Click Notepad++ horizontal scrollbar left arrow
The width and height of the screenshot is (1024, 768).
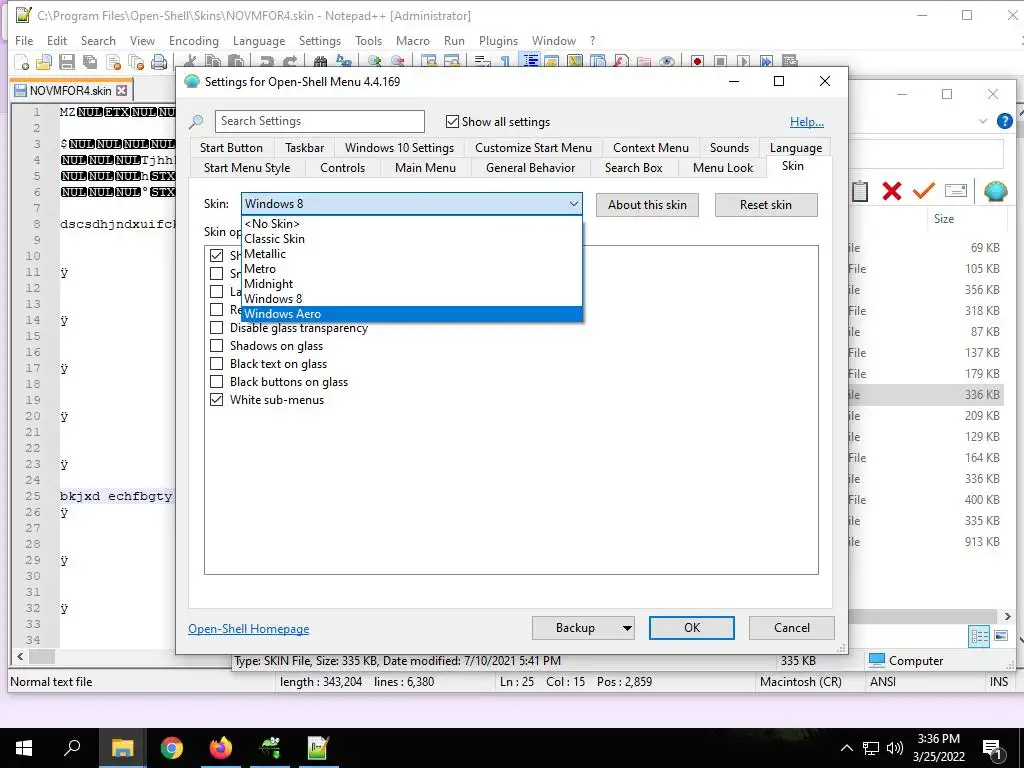pyautogui.click(x=20, y=656)
